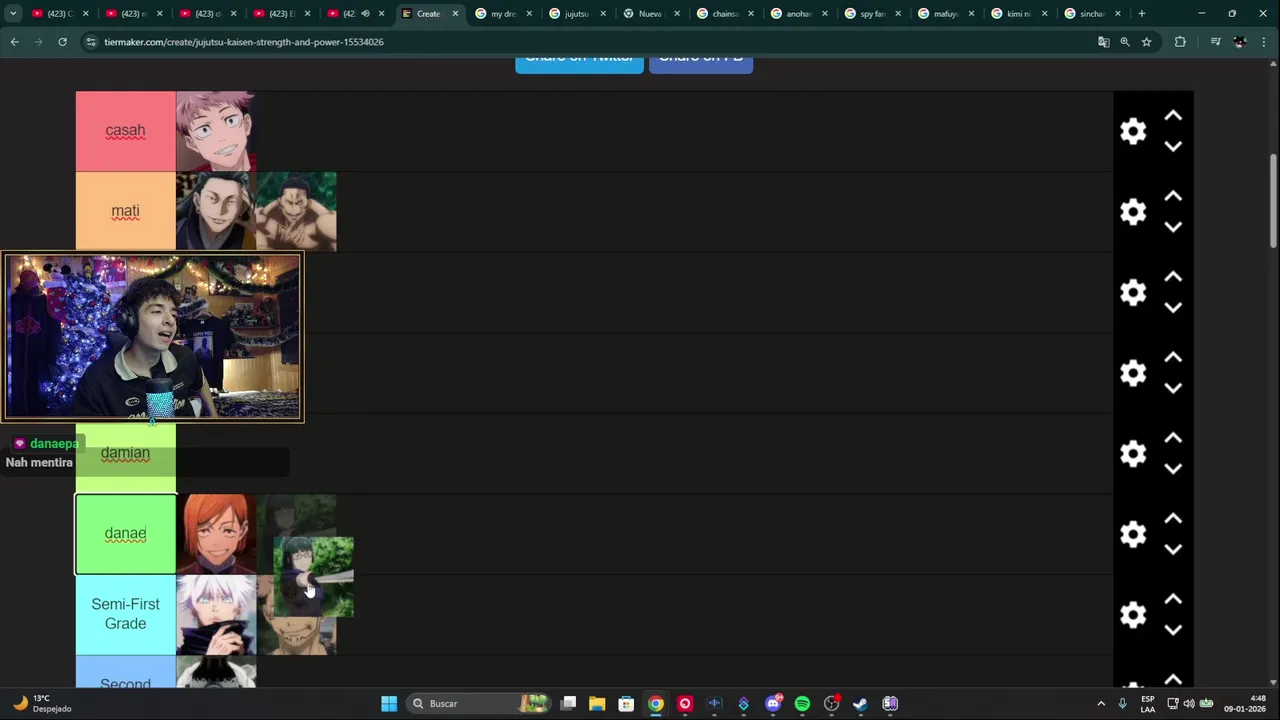Viewport: 1280px width, 720px height.
Task: Move mati tier down with arrow
Action: 1173,227
